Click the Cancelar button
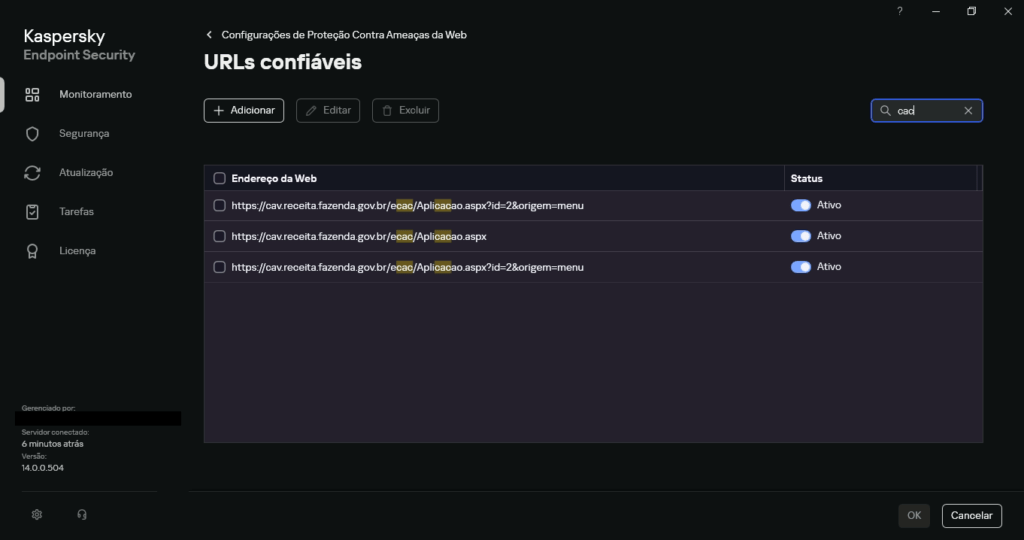The width and height of the screenshot is (1024, 540). [x=972, y=516]
